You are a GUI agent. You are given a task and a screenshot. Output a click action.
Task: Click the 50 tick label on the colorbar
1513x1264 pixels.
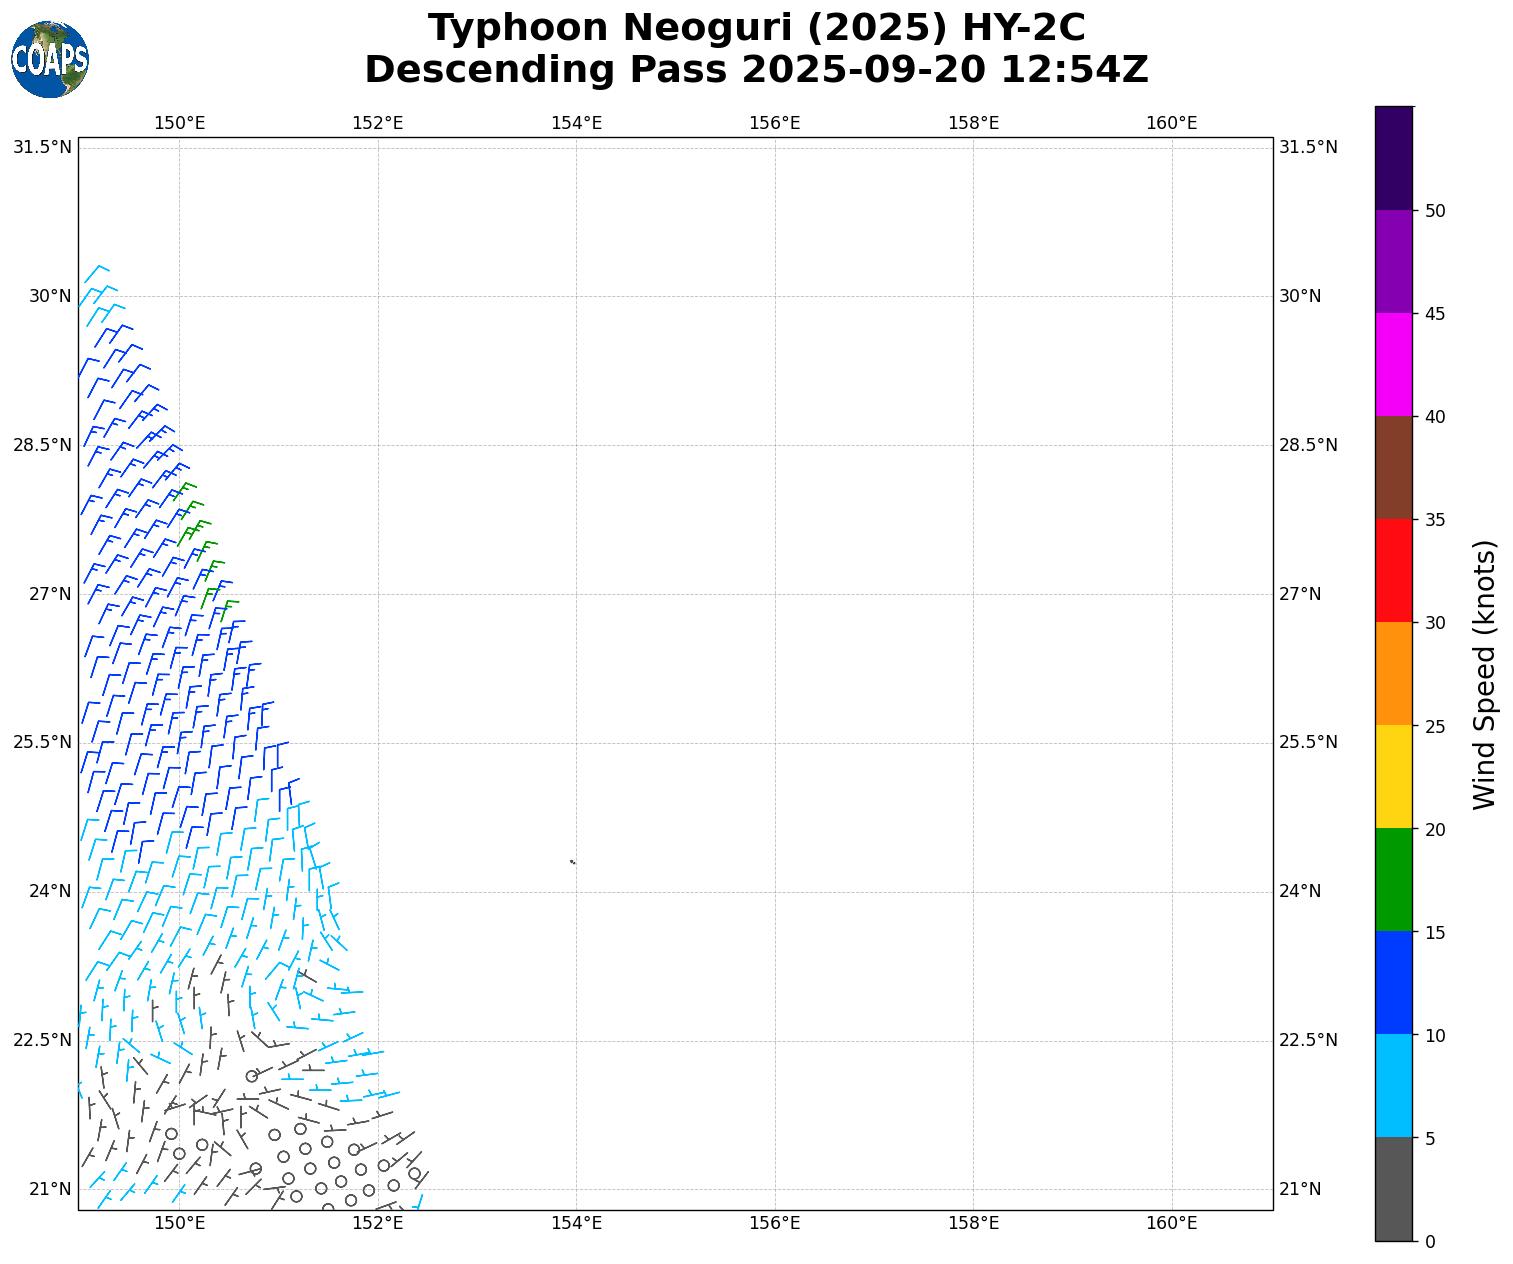1434,210
